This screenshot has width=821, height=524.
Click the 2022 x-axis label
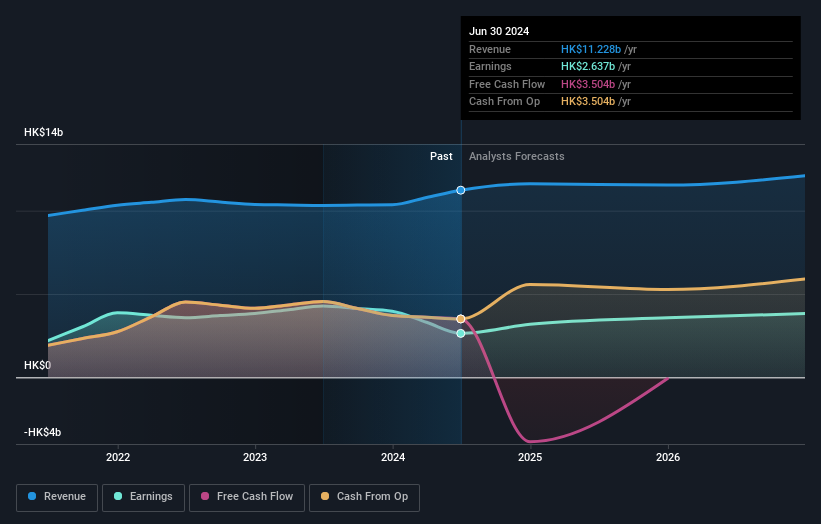pyautogui.click(x=118, y=457)
